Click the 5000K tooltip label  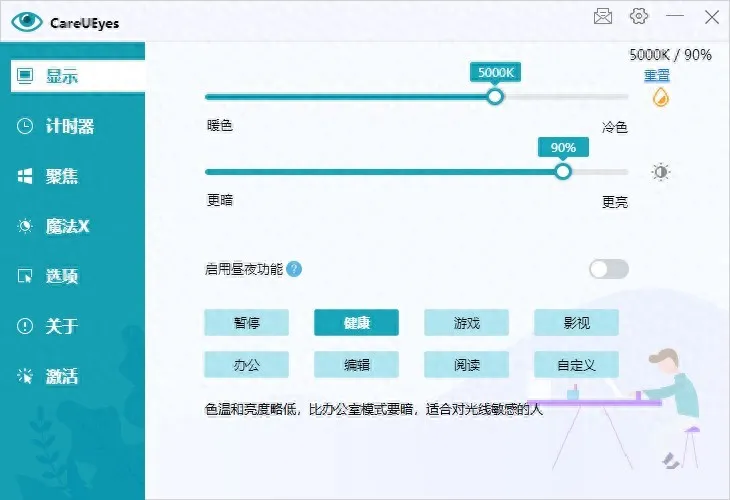(x=495, y=72)
